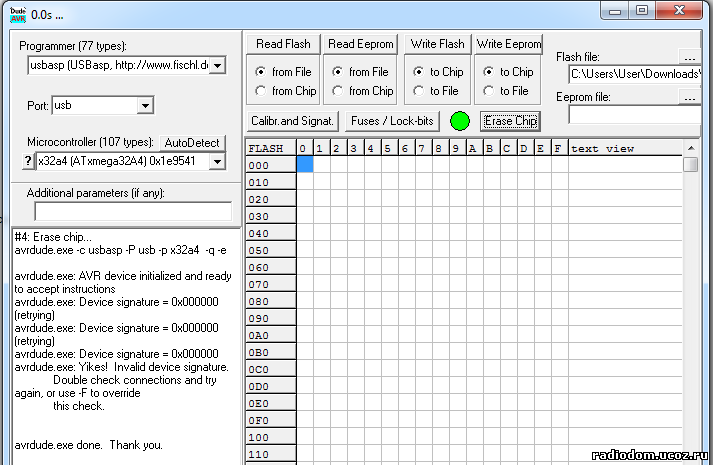Click the Write Flash button
This screenshot has height=465, width=713.
[437, 44]
